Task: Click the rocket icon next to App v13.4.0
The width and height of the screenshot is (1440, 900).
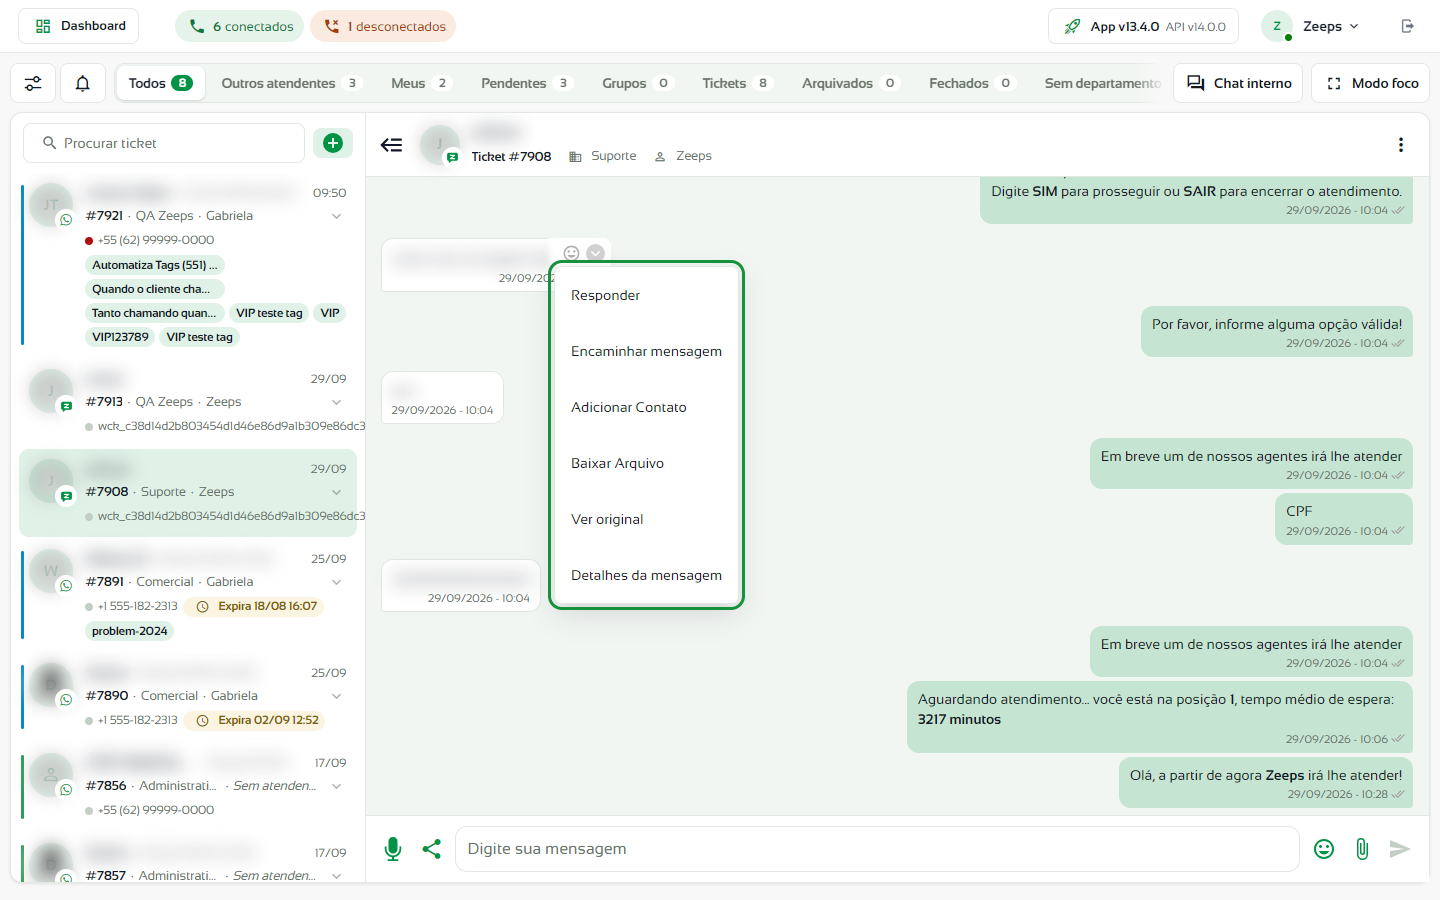Action: pos(1072,27)
